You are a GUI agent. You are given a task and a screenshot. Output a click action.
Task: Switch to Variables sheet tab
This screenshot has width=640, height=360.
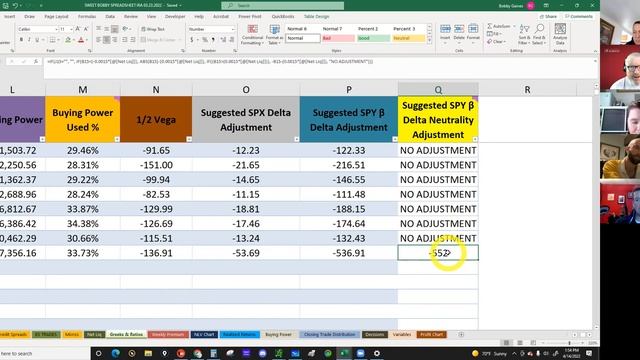(x=402, y=334)
